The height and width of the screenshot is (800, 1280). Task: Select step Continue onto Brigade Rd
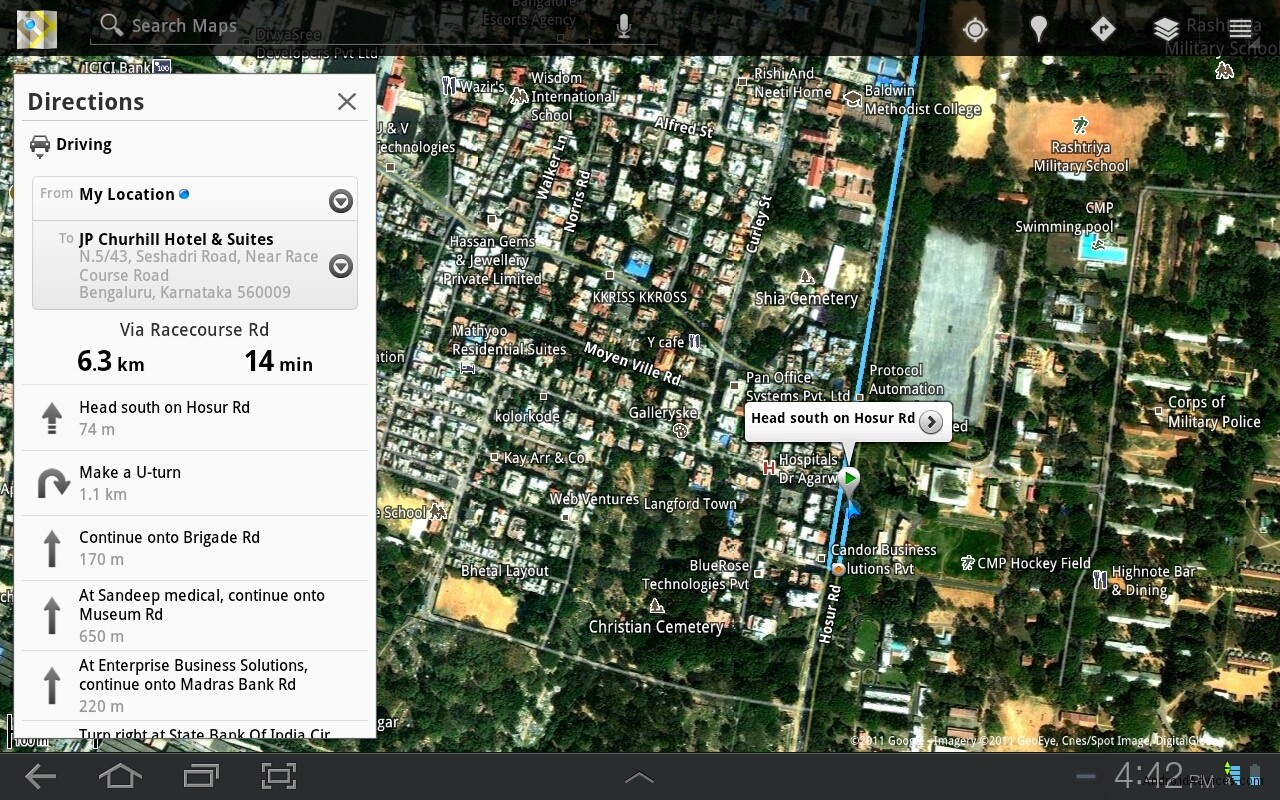point(195,548)
